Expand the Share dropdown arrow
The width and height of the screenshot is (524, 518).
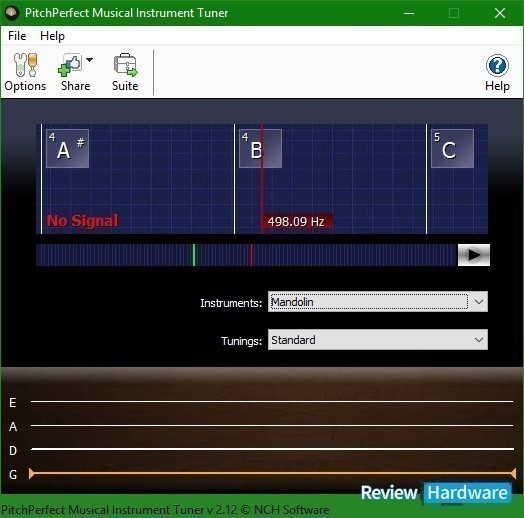pos(89,60)
